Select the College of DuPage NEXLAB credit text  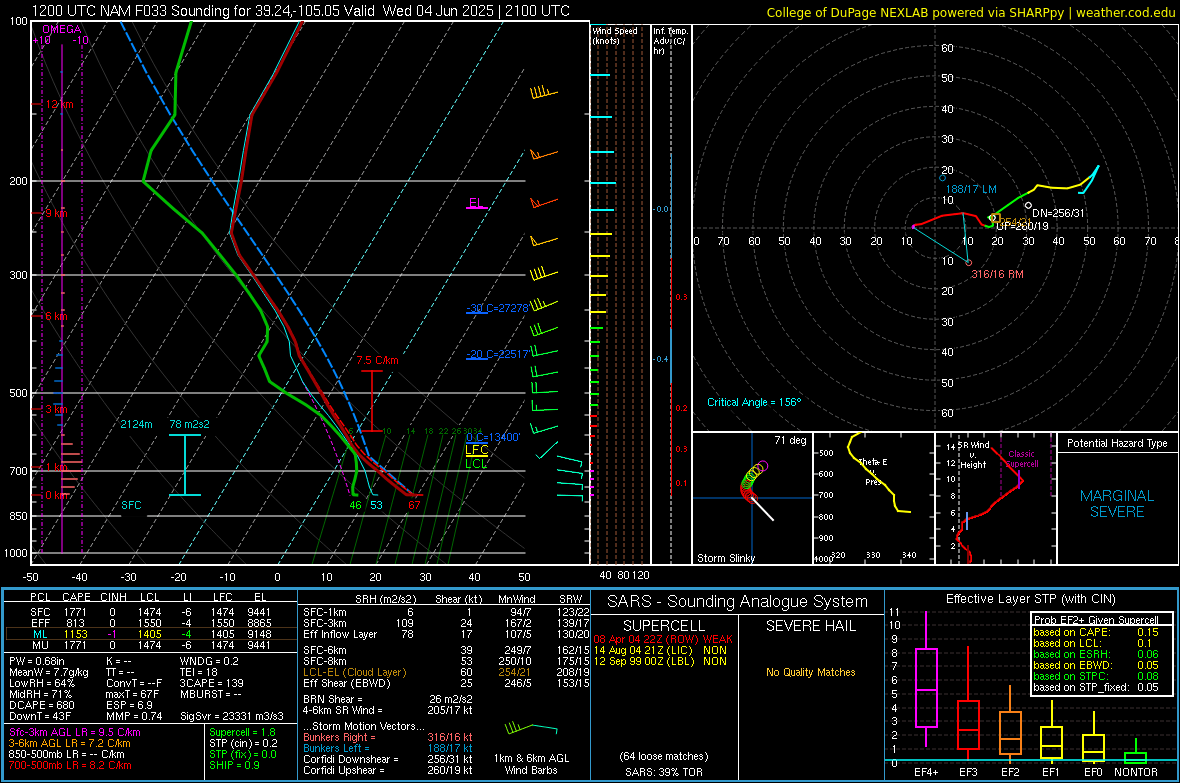[x=970, y=12]
